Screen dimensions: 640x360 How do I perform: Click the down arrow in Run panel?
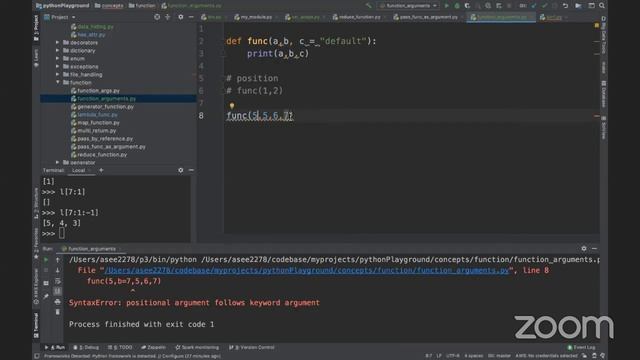(58, 270)
